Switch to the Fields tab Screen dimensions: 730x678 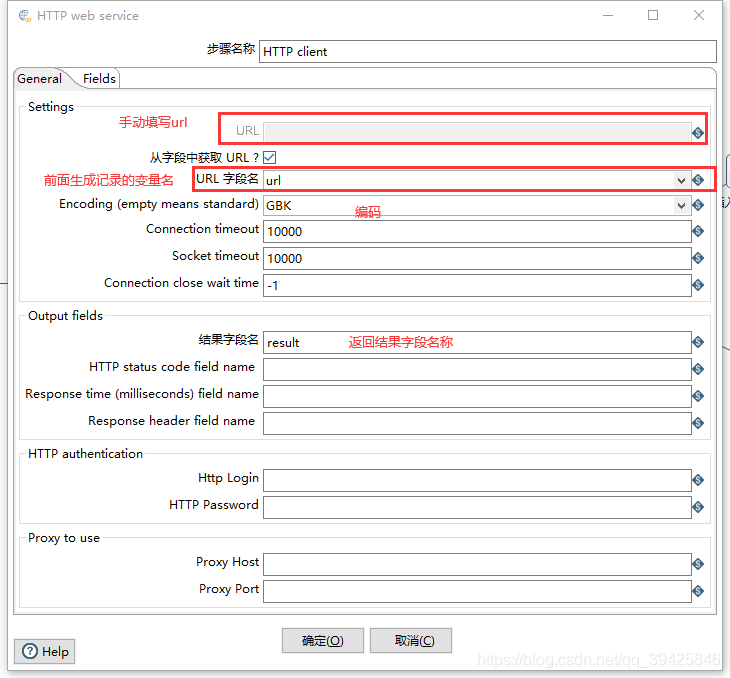tap(99, 79)
